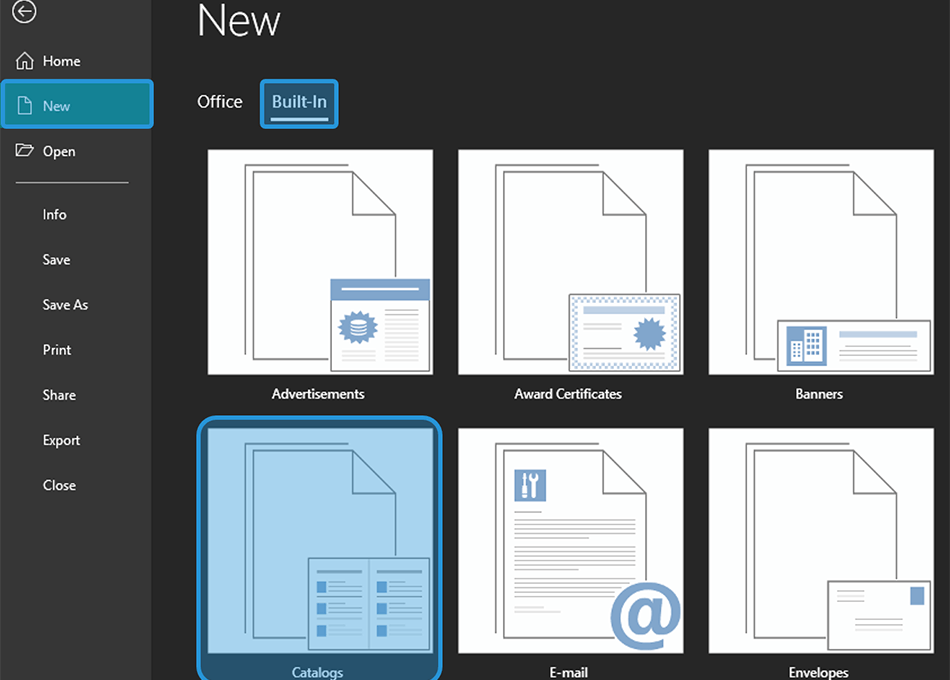The width and height of the screenshot is (950, 680).
Task: Click the Envelopes label text
Action: pyautogui.click(x=818, y=672)
